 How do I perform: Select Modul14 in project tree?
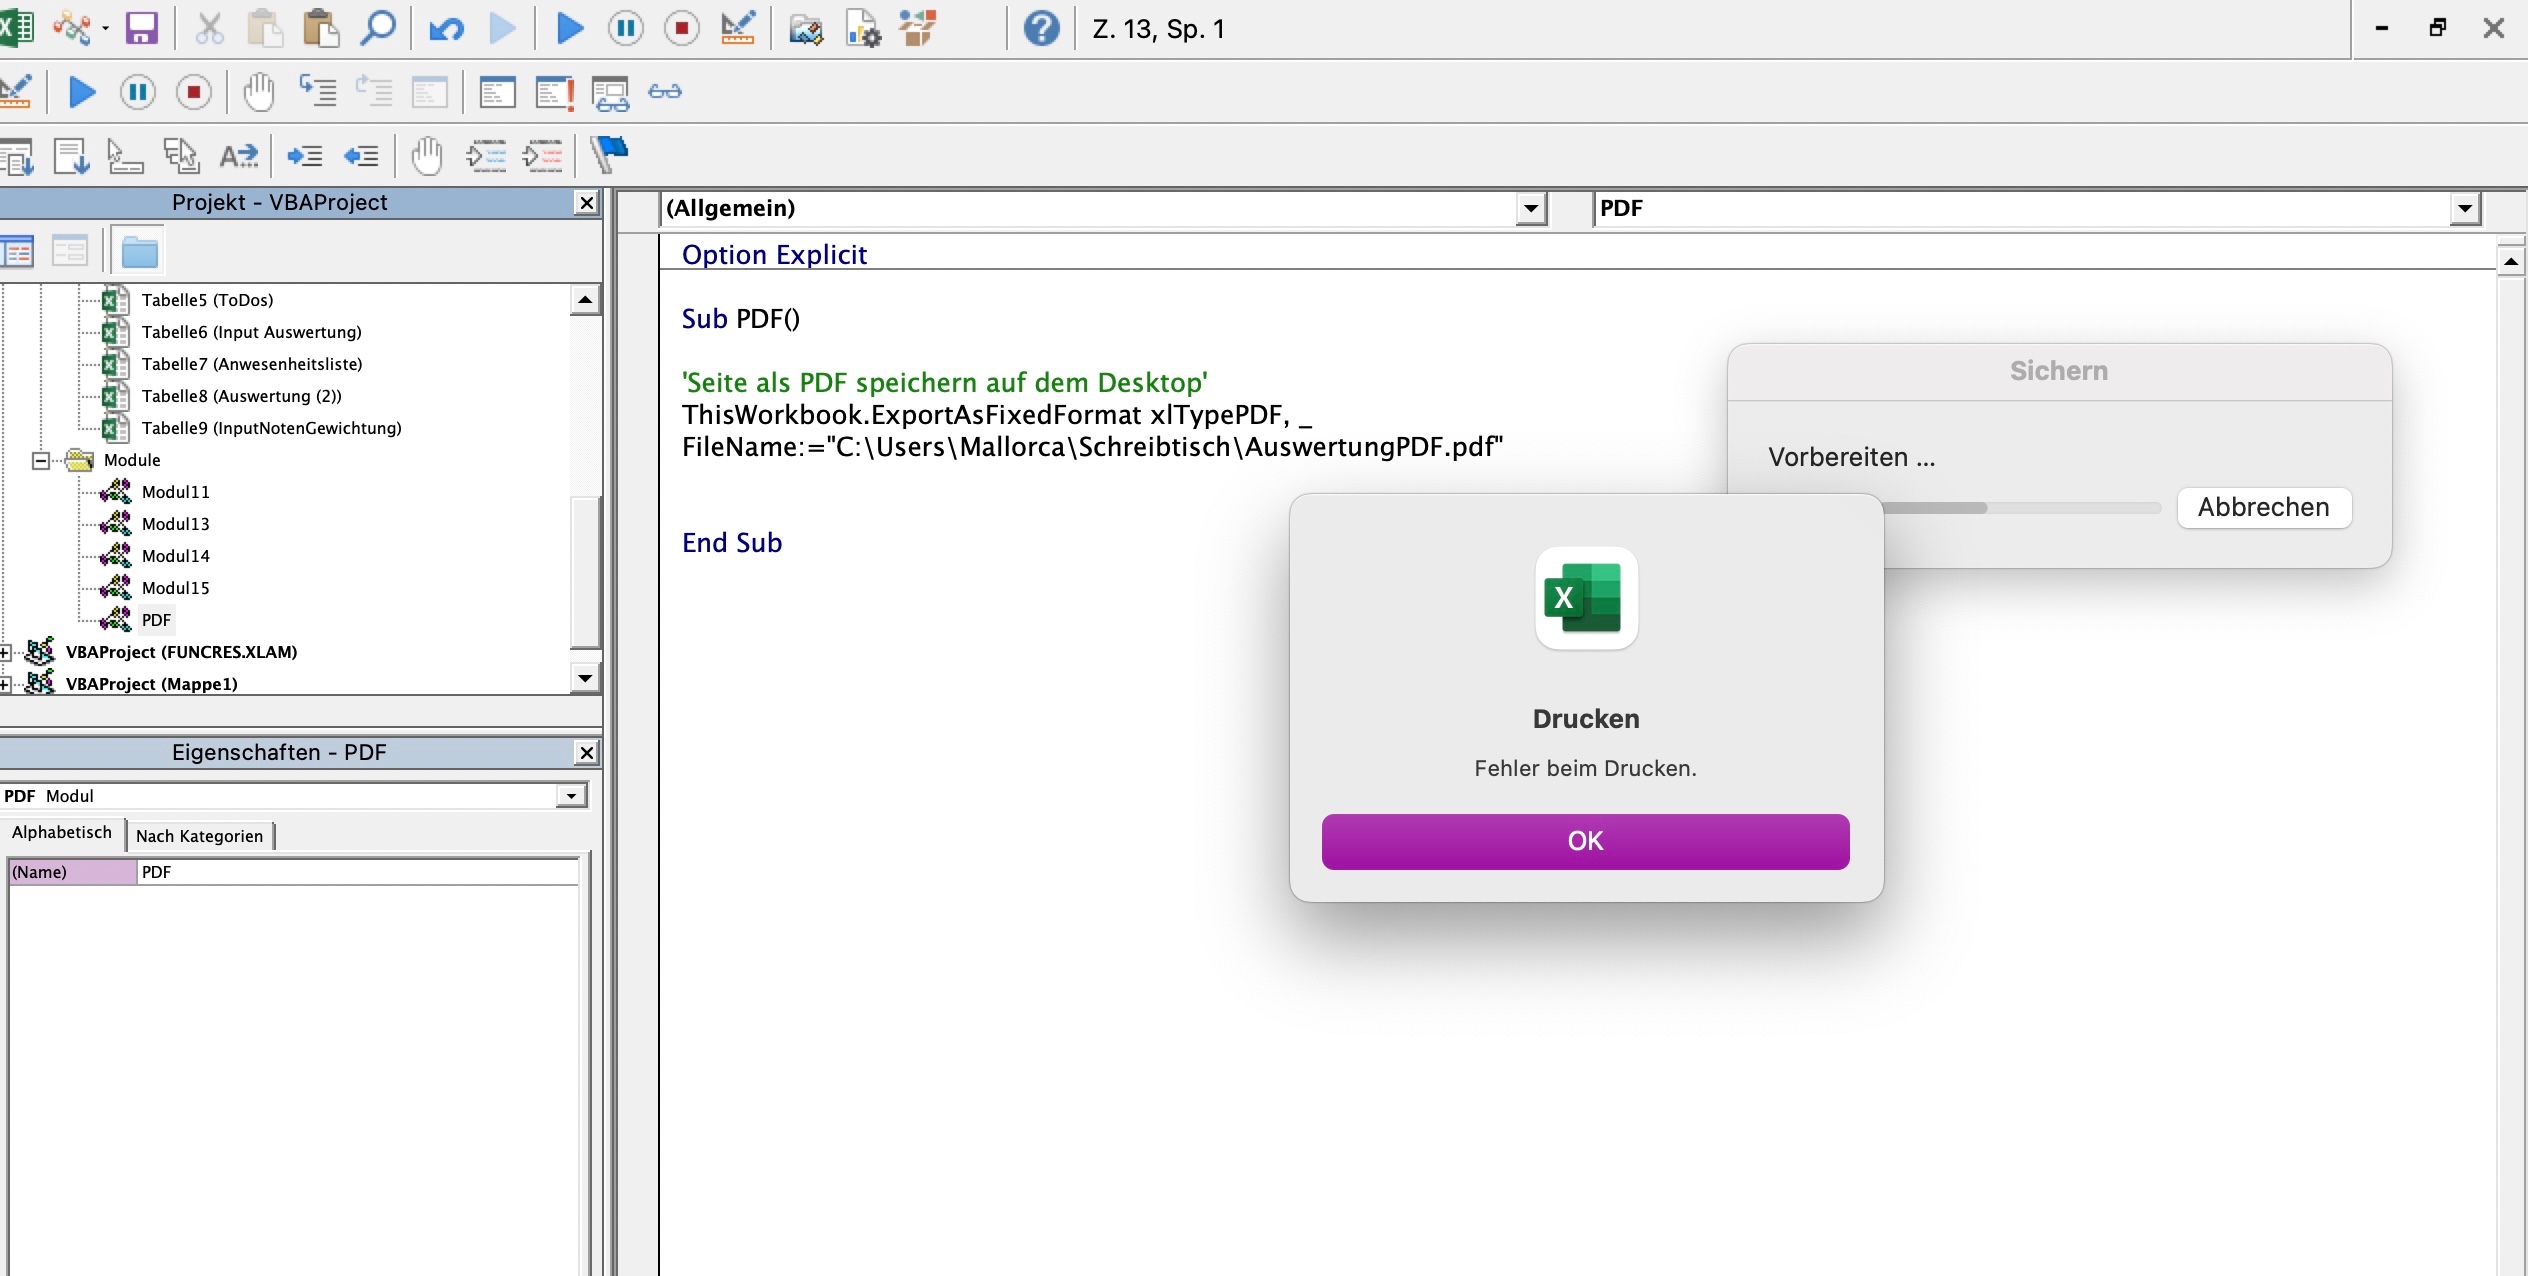click(x=175, y=556)
